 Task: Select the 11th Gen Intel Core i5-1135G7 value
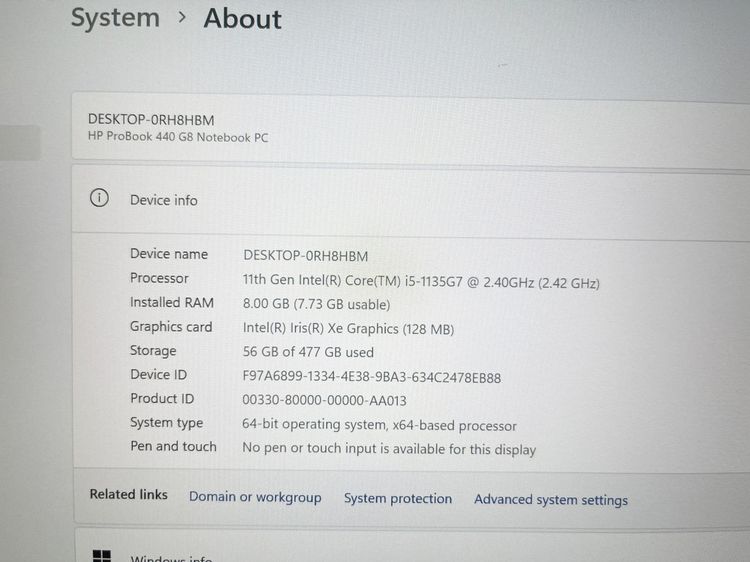point(421,281)
